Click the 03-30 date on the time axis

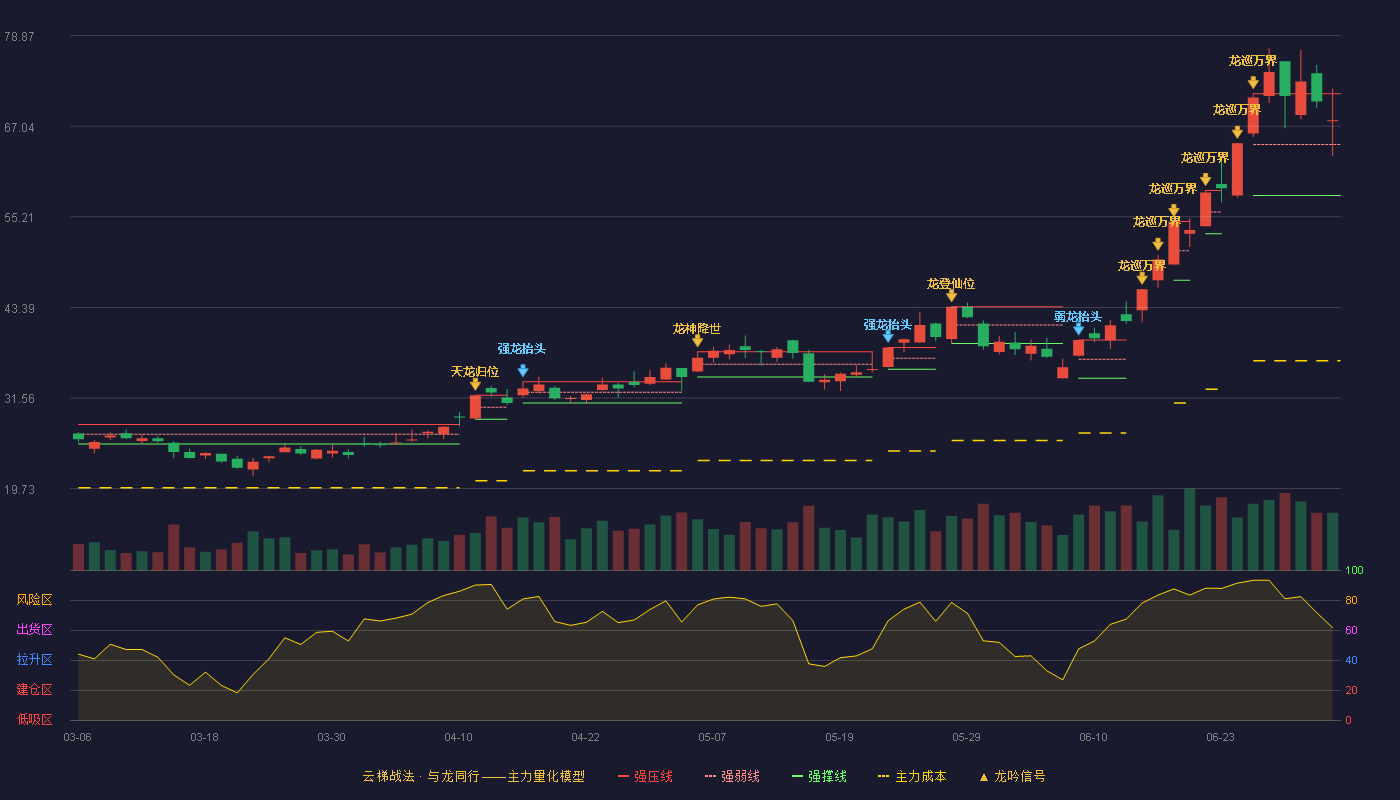pyautogui.click(x=331, y=737)
